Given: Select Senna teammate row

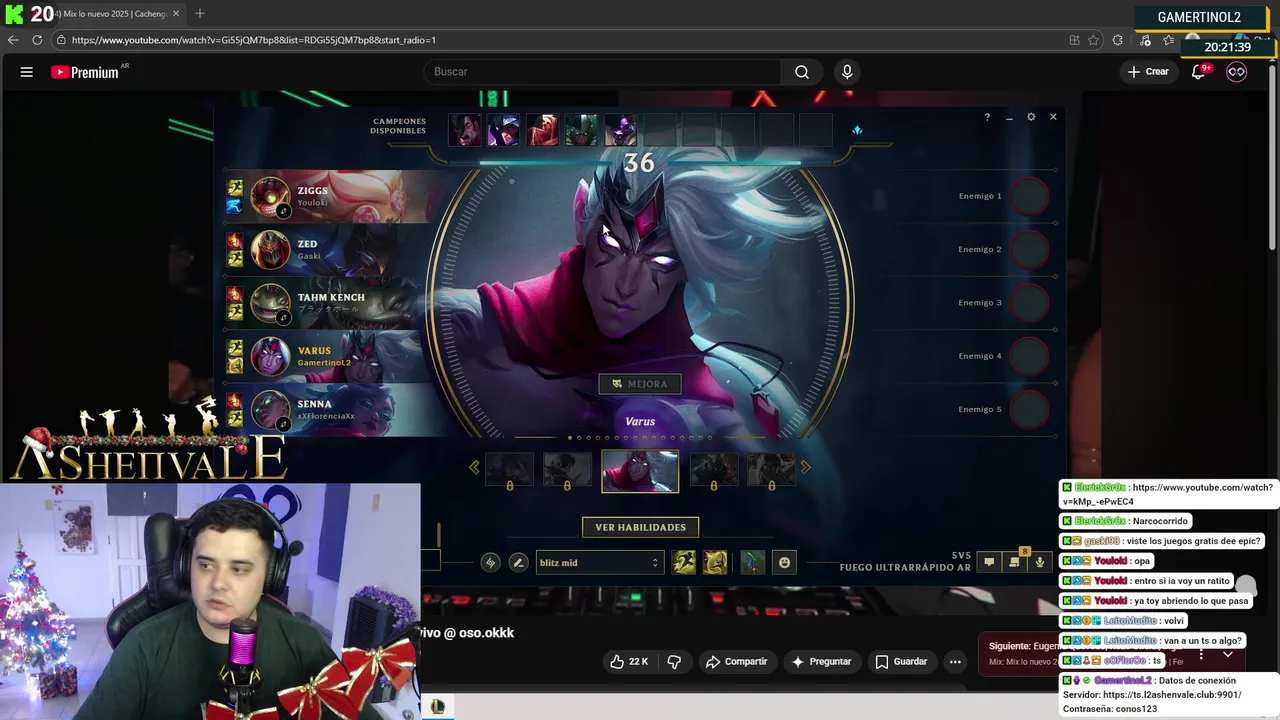Looking at the screenshot, I should pos(330,409).
